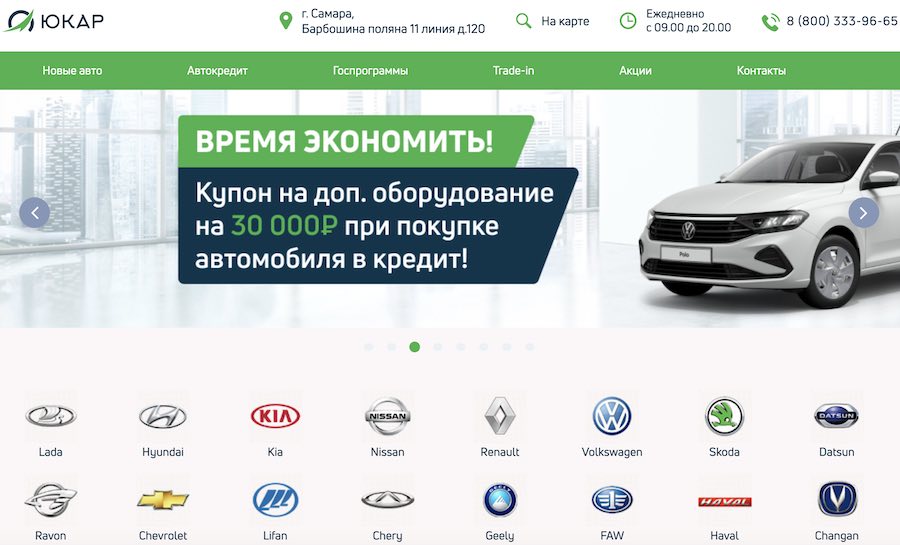
Task: Select the sixth carousel dot
Action: [x=484, y=347]
